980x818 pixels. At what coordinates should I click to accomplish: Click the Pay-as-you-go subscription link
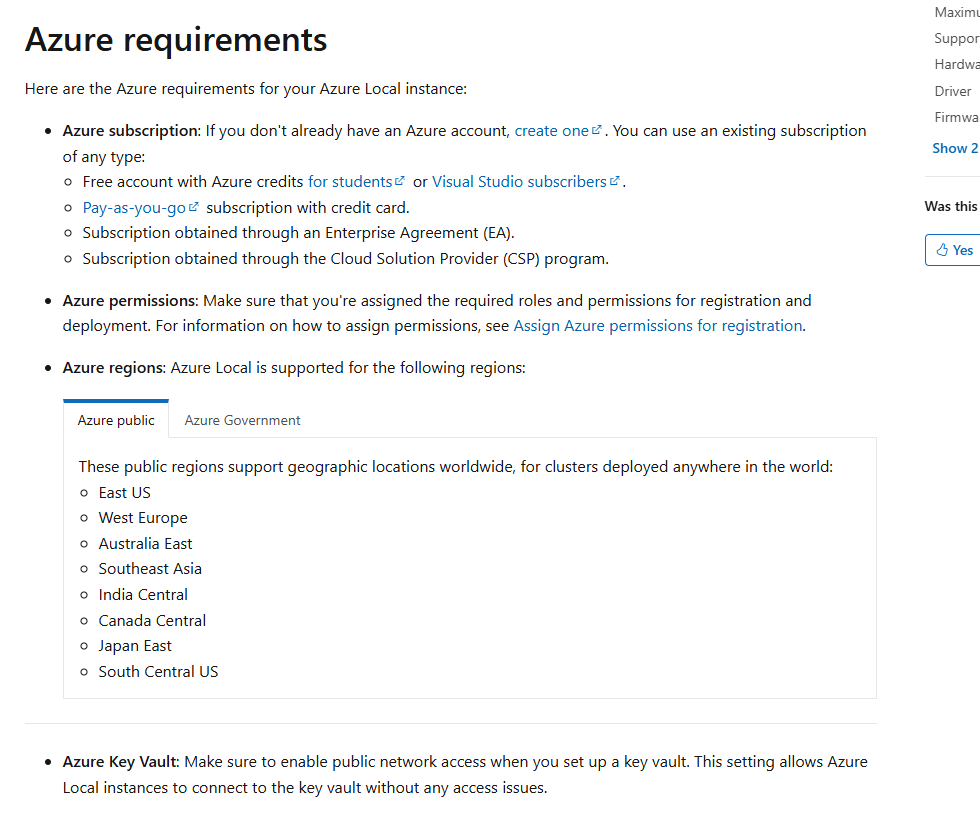tap(134, 208)
